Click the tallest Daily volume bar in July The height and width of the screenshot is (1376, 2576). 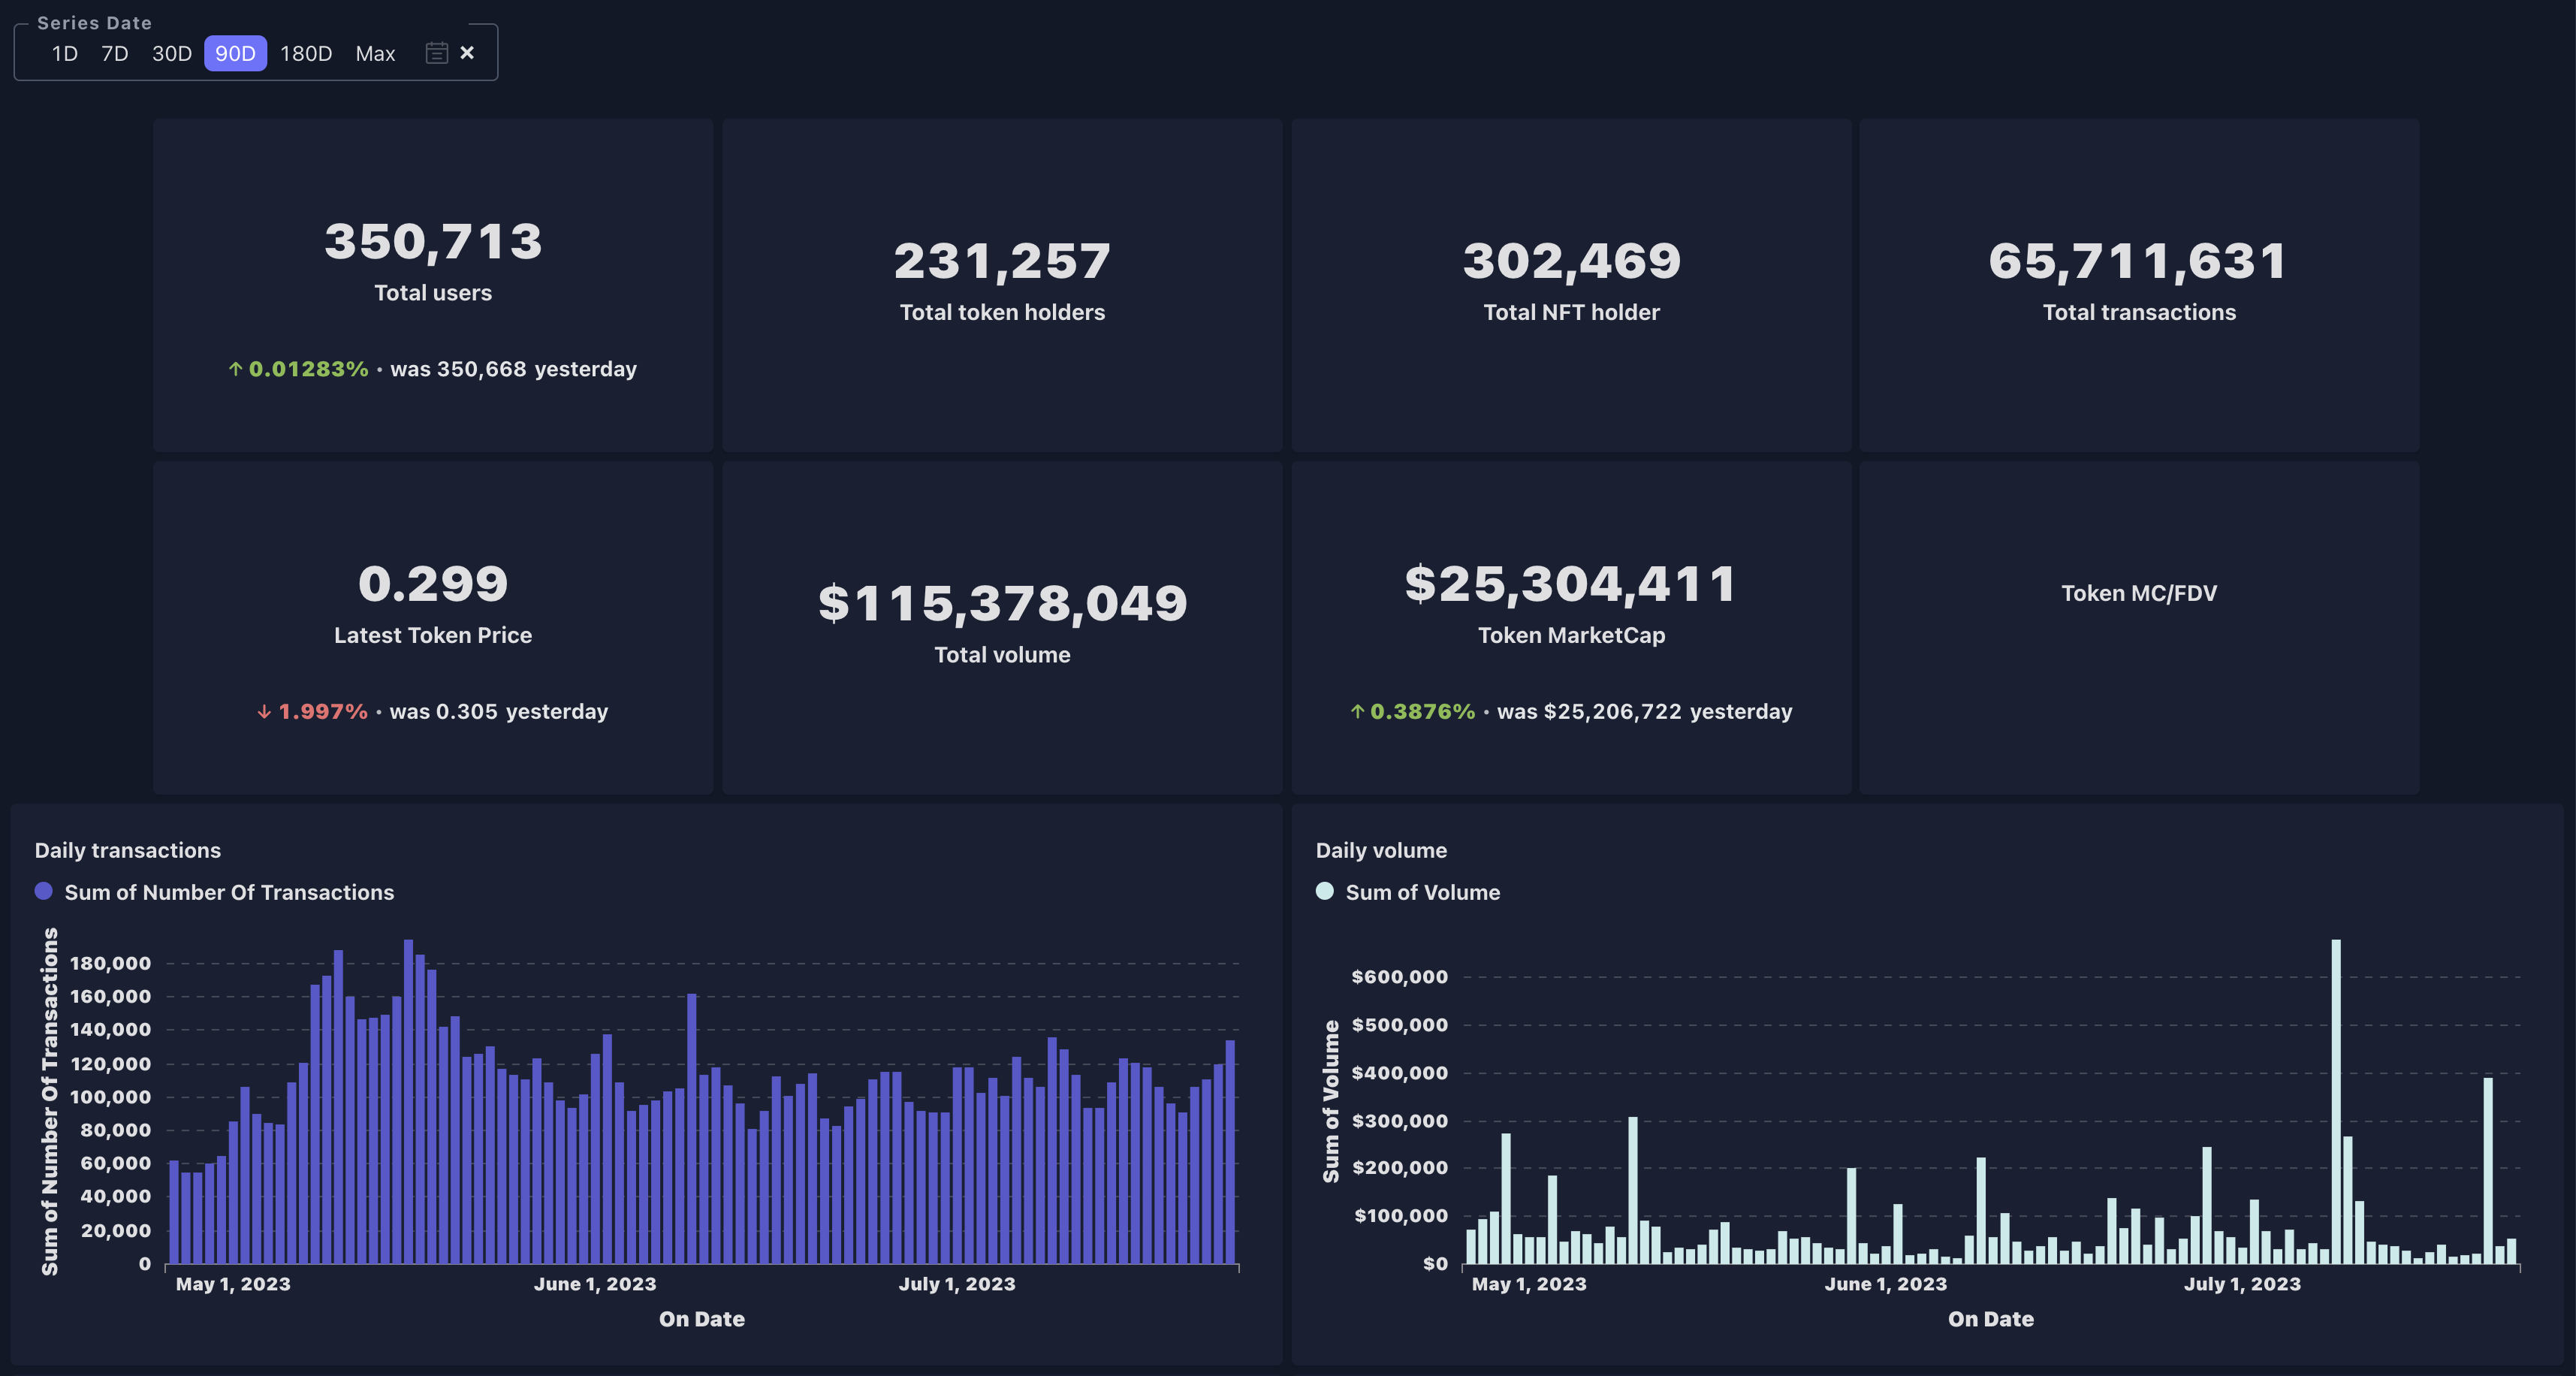(2336, 1101)
